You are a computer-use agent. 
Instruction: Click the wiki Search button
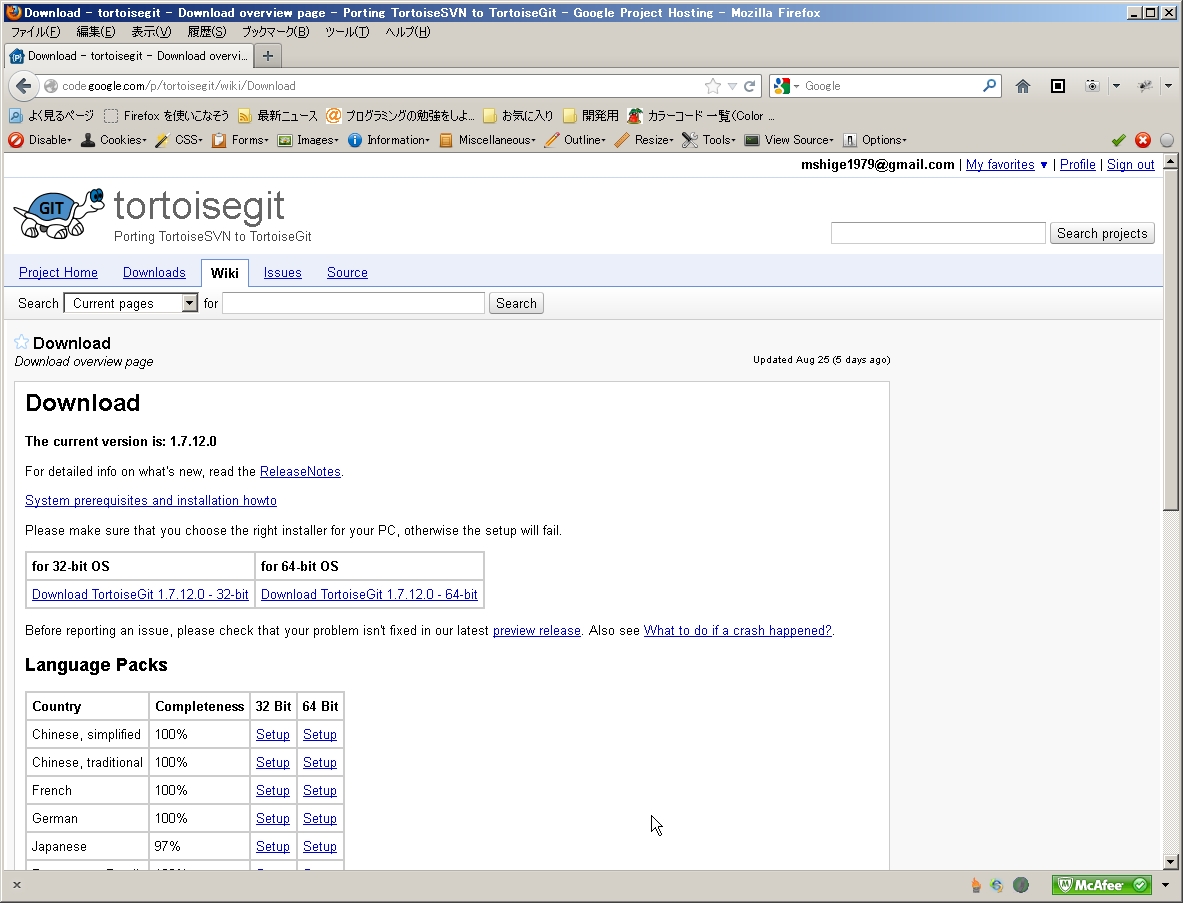tap(516, 303)
